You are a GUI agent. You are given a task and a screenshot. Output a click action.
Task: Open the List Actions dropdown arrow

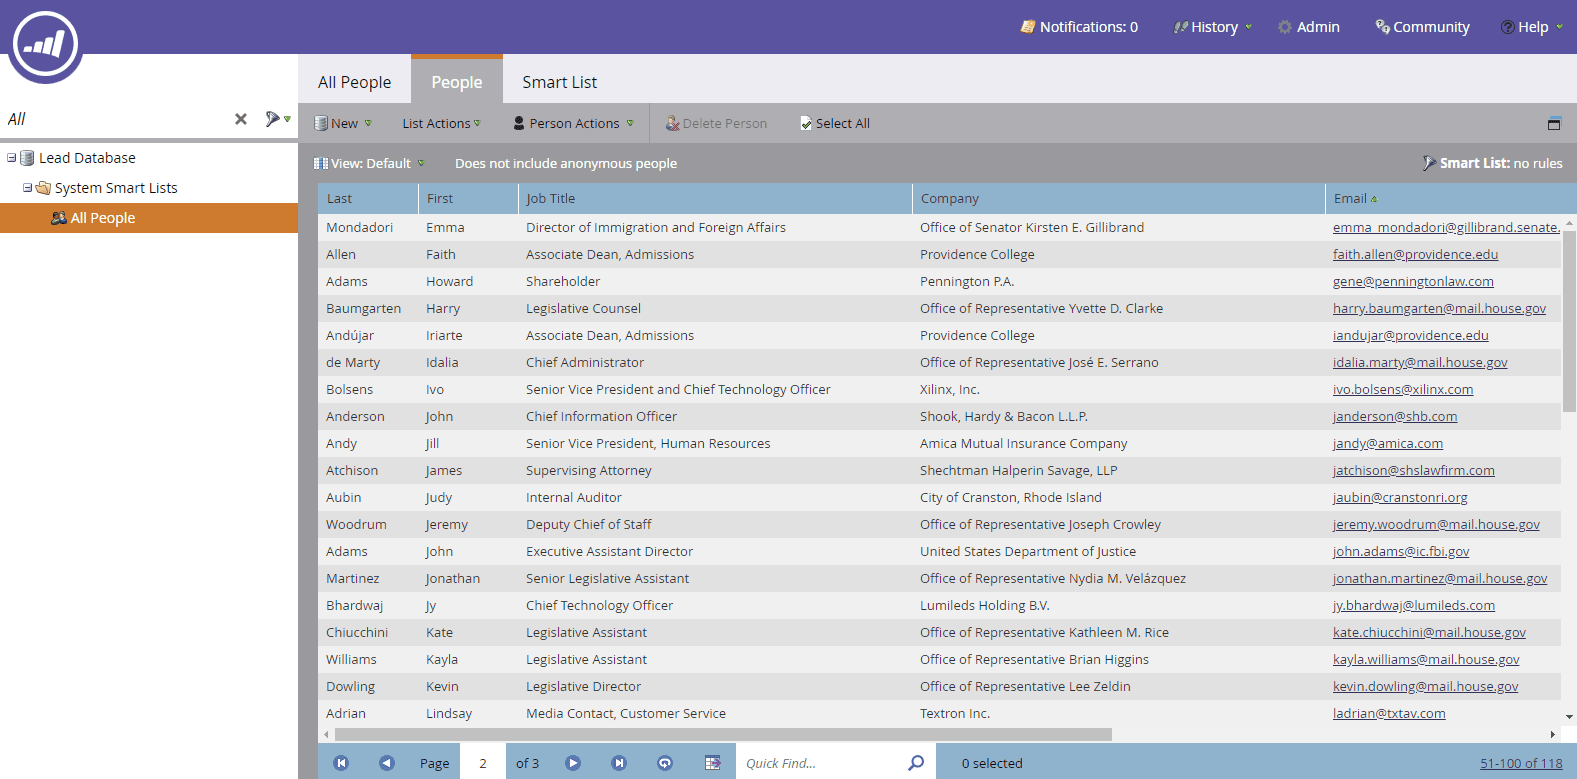coord(477,123)
